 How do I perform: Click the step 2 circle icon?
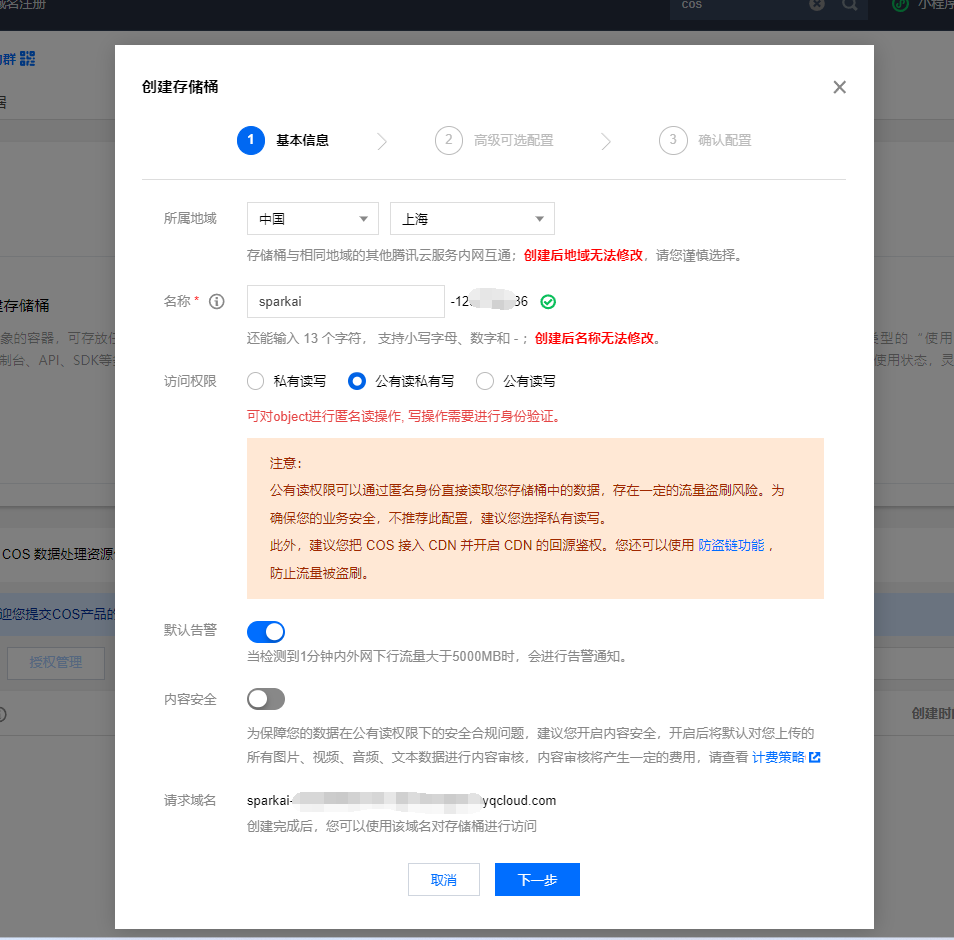[x=449, y=140]
